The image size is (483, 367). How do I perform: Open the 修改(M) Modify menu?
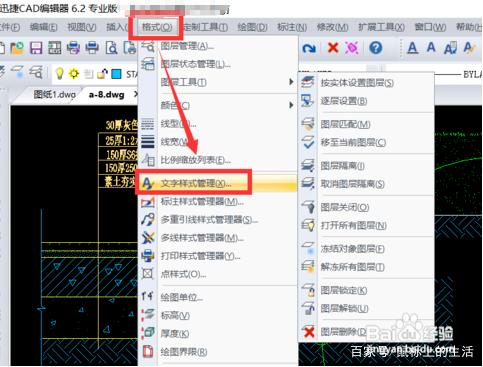(x=332, y=27)
